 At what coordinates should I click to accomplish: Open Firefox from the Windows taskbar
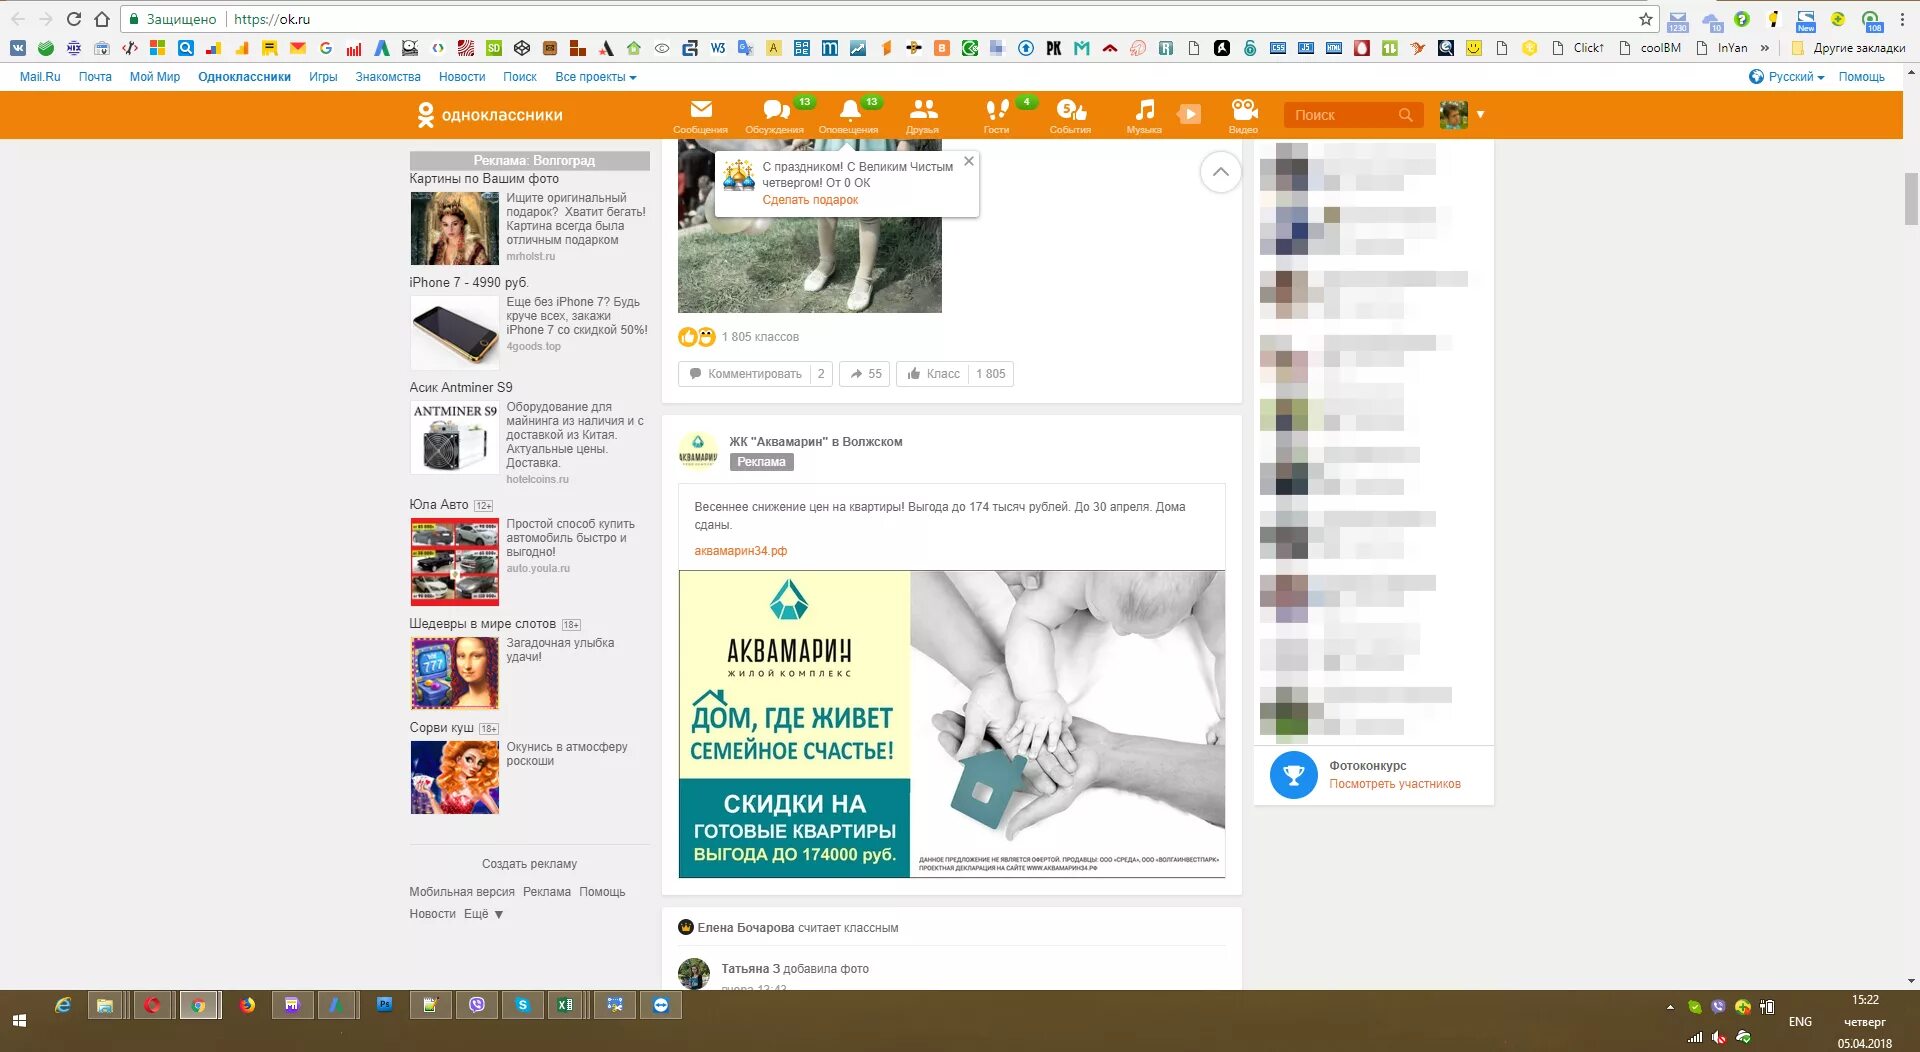[247, 1005]
